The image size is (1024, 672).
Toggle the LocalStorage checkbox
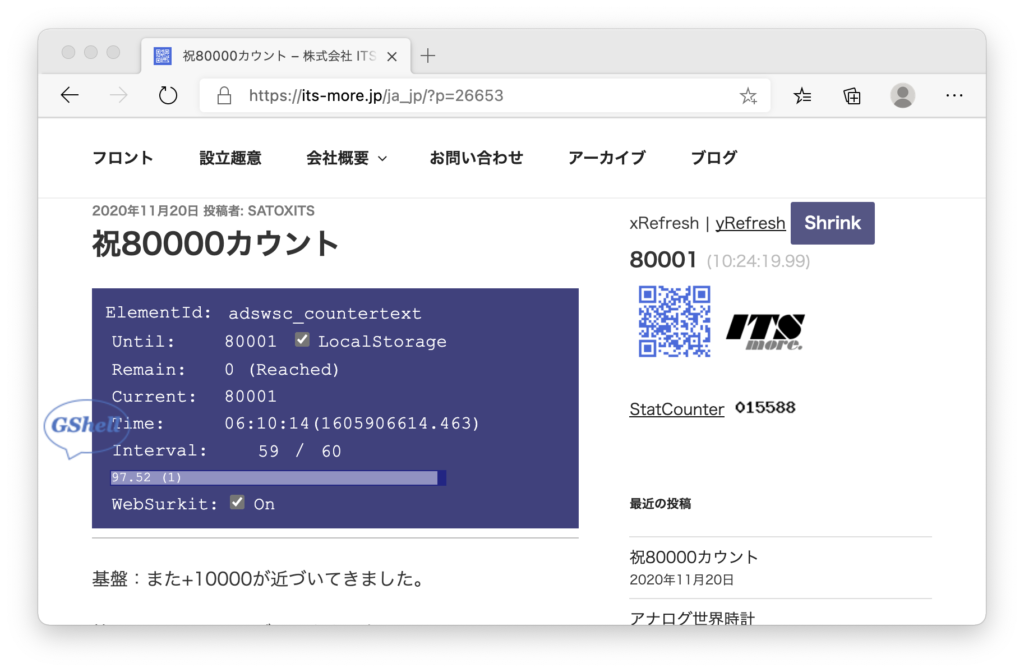(x=301, y=341)
